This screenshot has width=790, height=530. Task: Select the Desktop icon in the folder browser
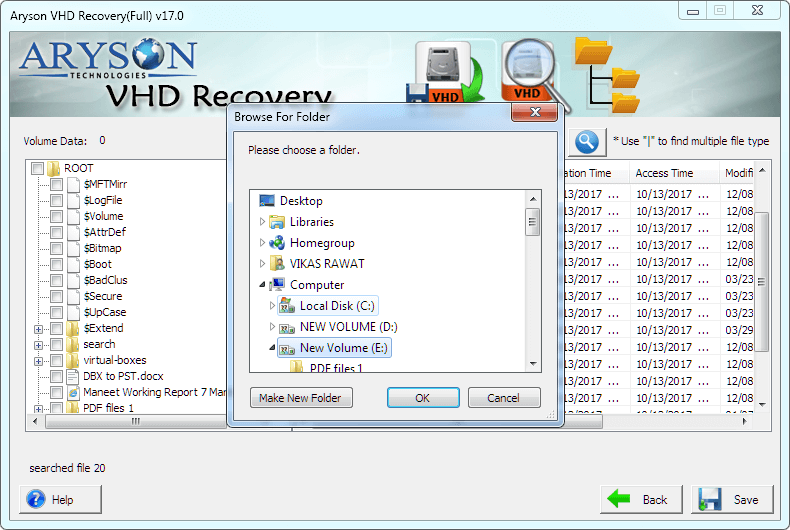pos(267,201)
